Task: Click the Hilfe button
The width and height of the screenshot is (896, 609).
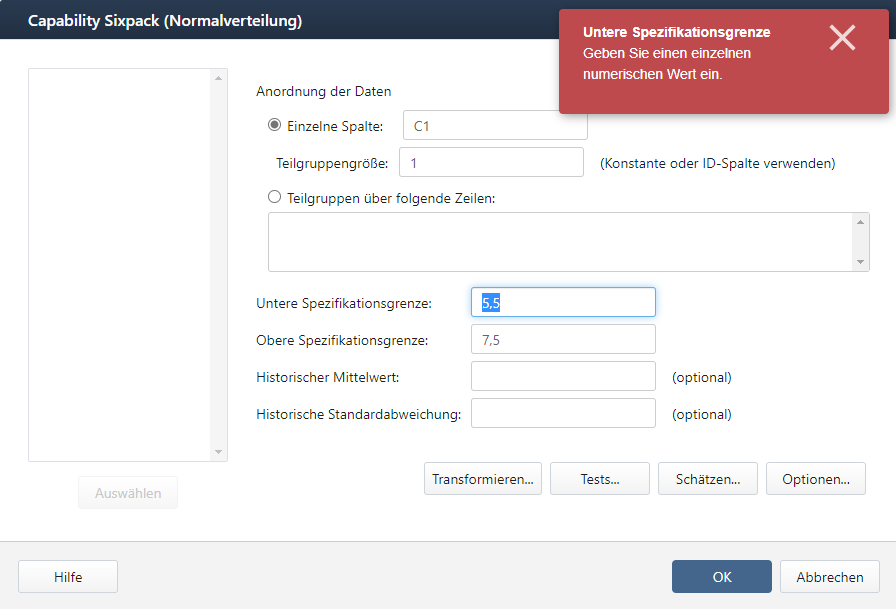Action: (68, 576)
